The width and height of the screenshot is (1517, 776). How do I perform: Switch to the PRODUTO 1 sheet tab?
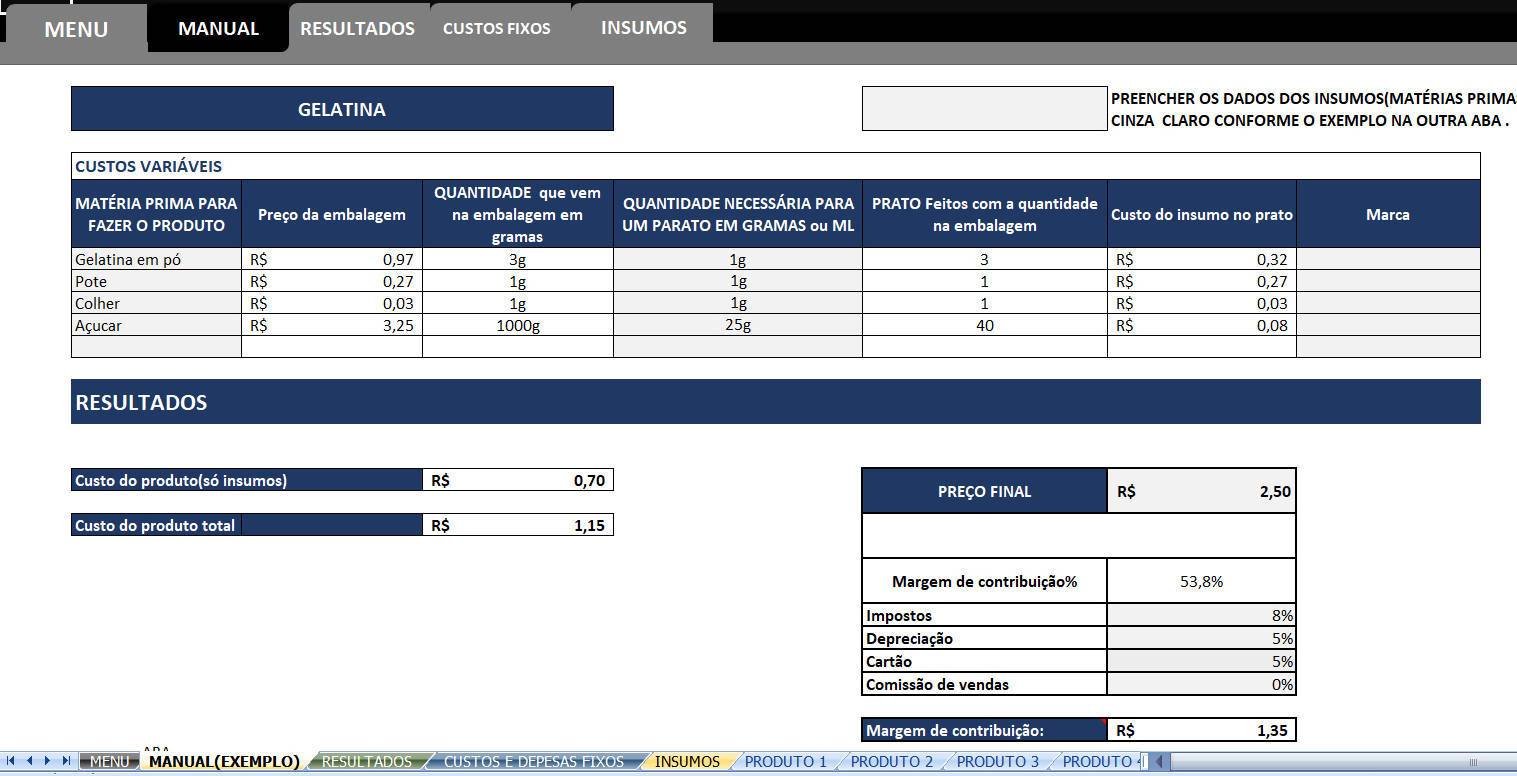(786, 762)
